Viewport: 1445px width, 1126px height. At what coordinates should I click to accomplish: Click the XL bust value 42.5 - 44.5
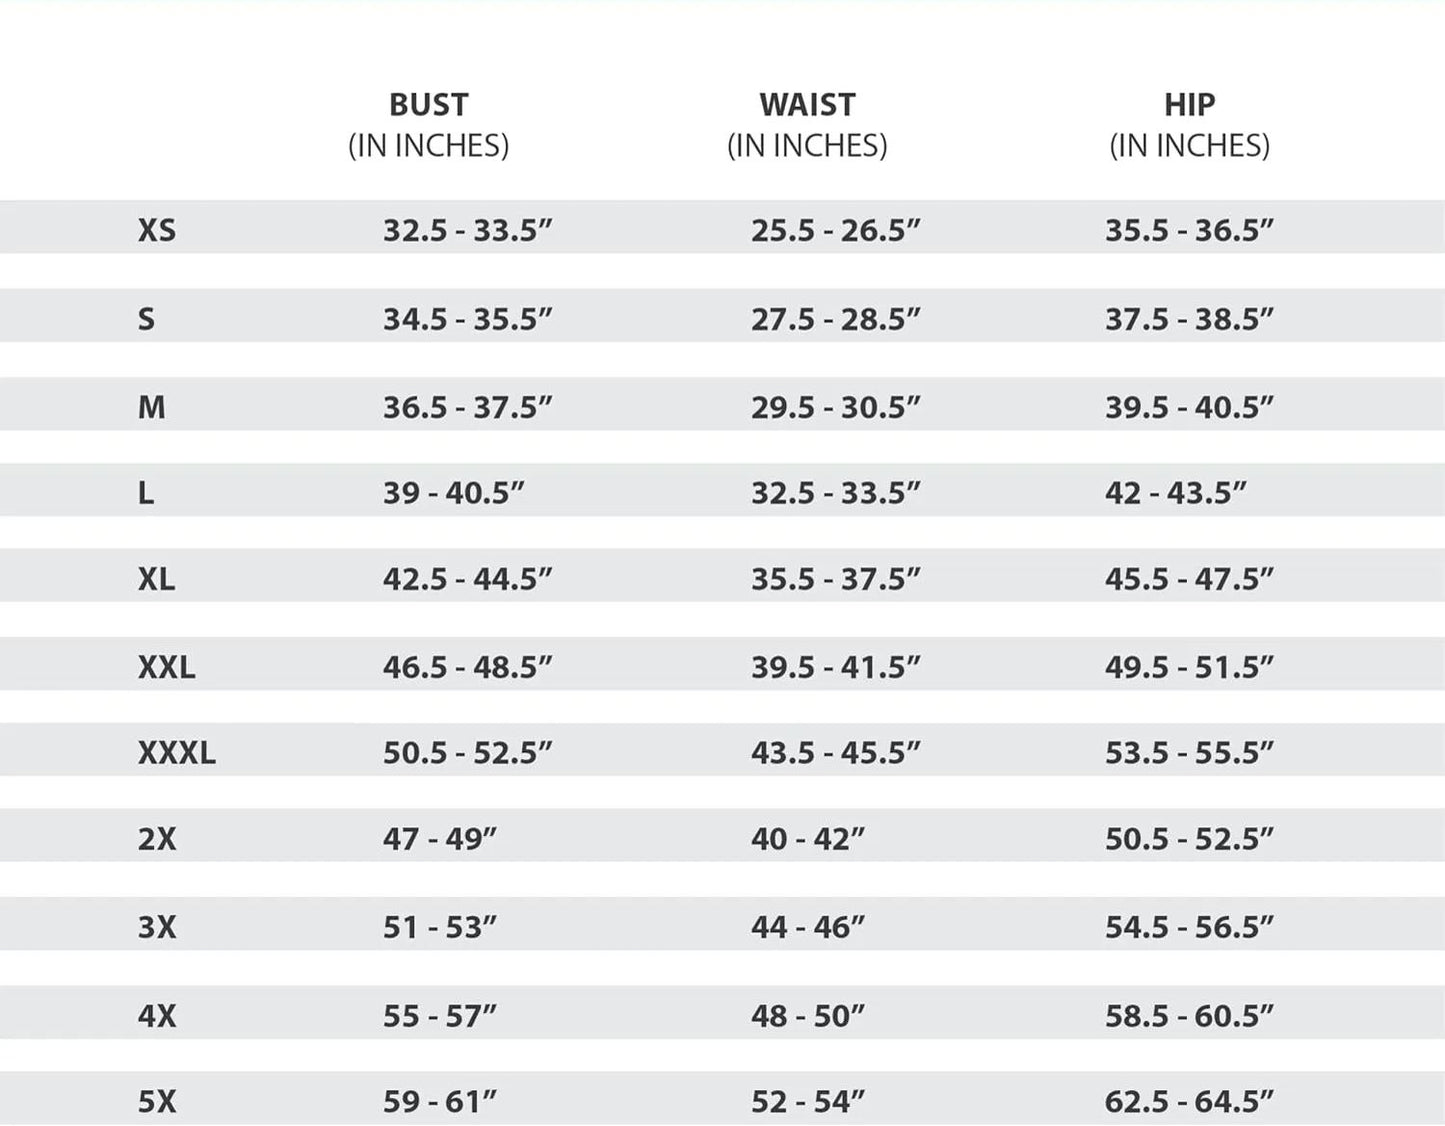pos(467,580)
